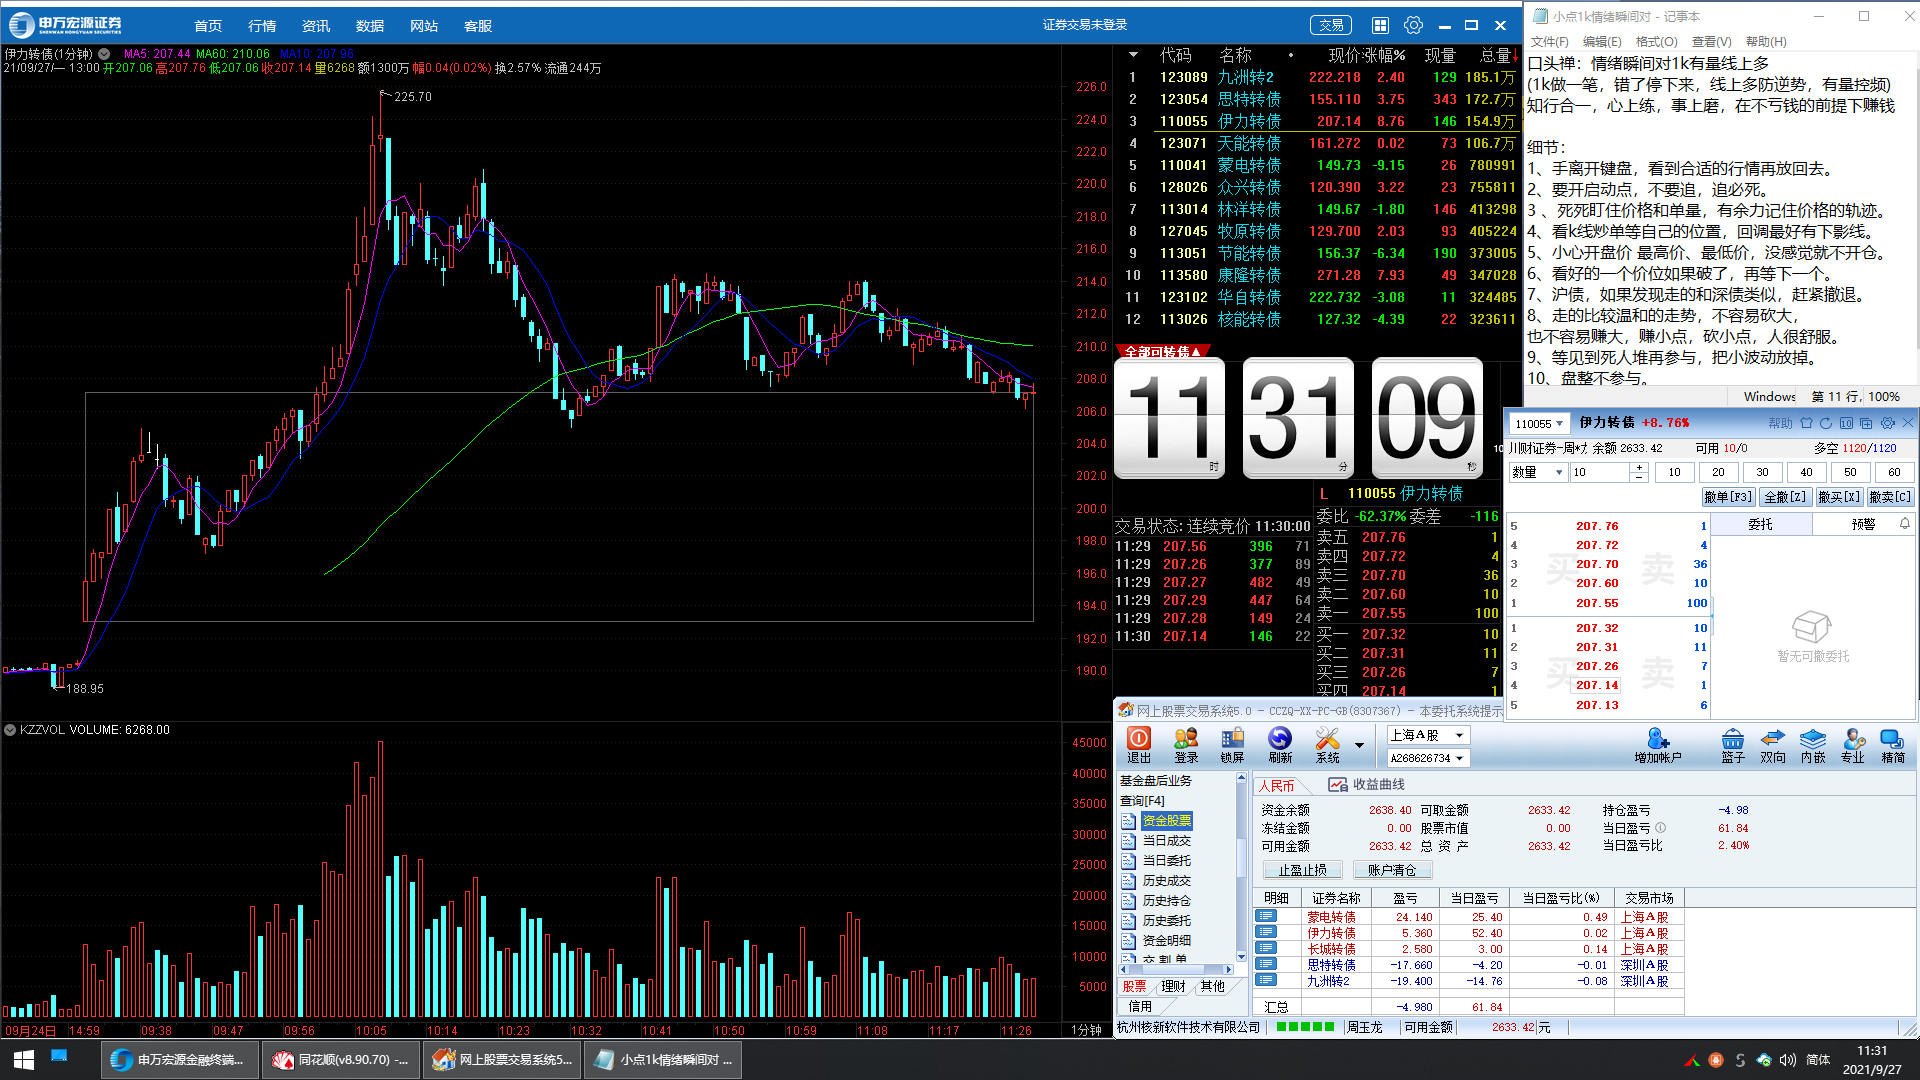Click 撤单[F3] cancel order button
Viewport: 1920px width, 1080px height.
1728,497
